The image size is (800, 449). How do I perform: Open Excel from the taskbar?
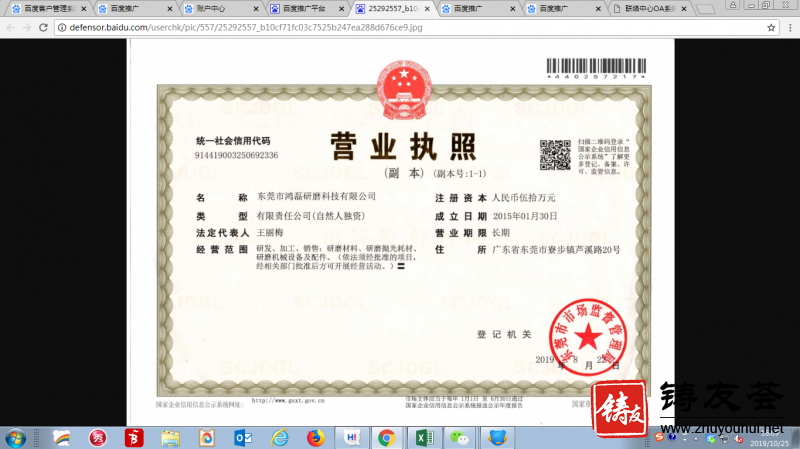[423, 438]
